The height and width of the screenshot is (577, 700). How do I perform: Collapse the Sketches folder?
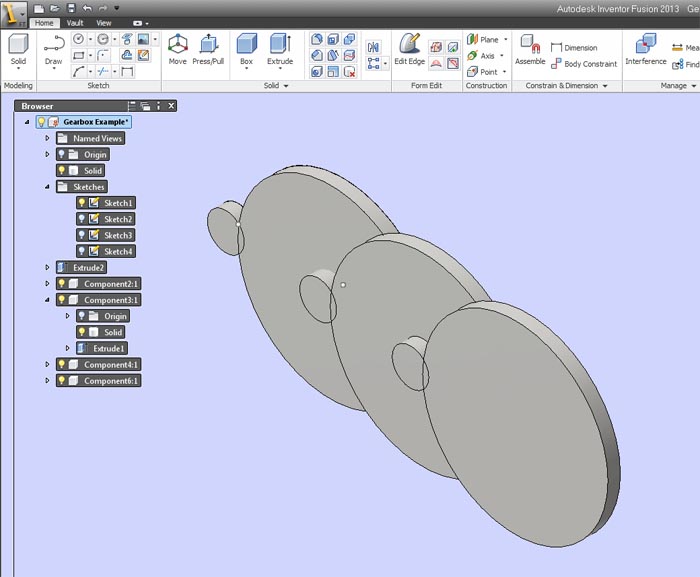coord(47,187)
